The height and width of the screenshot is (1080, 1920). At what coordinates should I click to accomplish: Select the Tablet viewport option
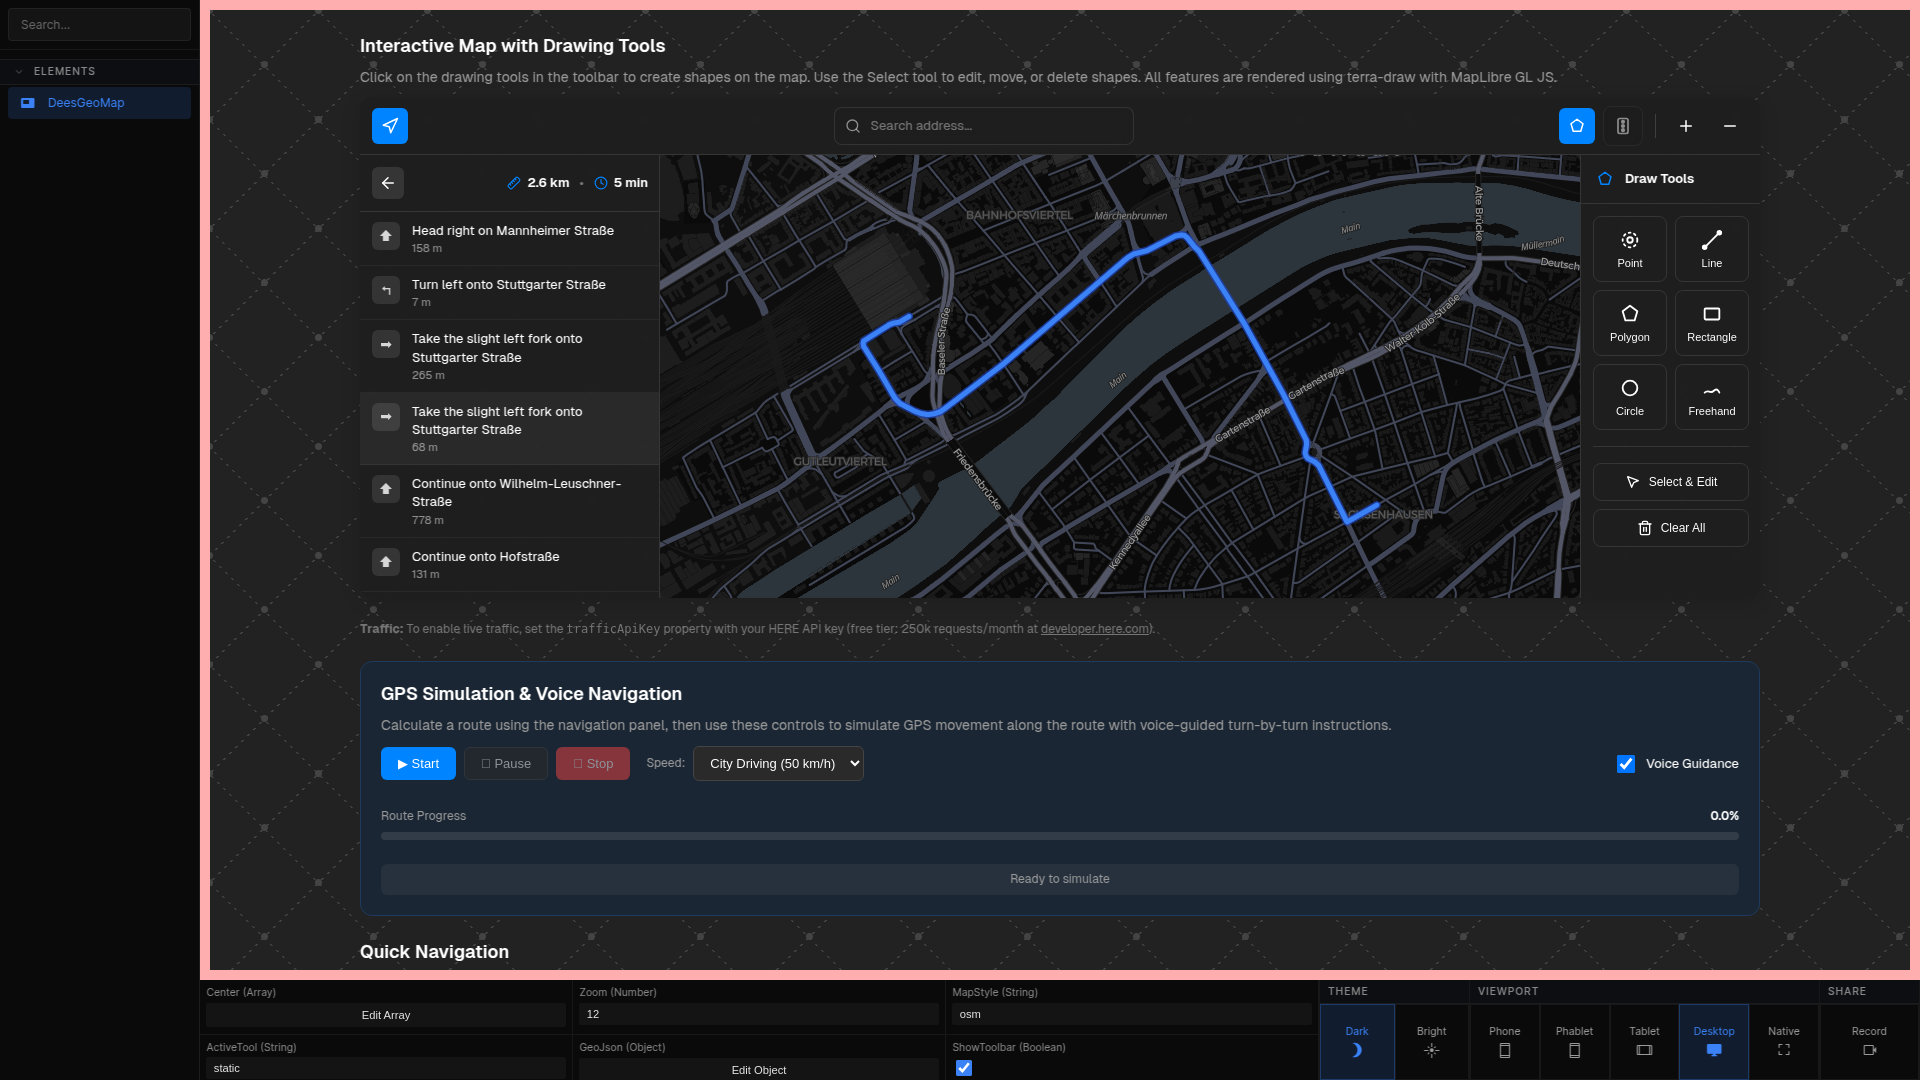coord(1644,1040)
